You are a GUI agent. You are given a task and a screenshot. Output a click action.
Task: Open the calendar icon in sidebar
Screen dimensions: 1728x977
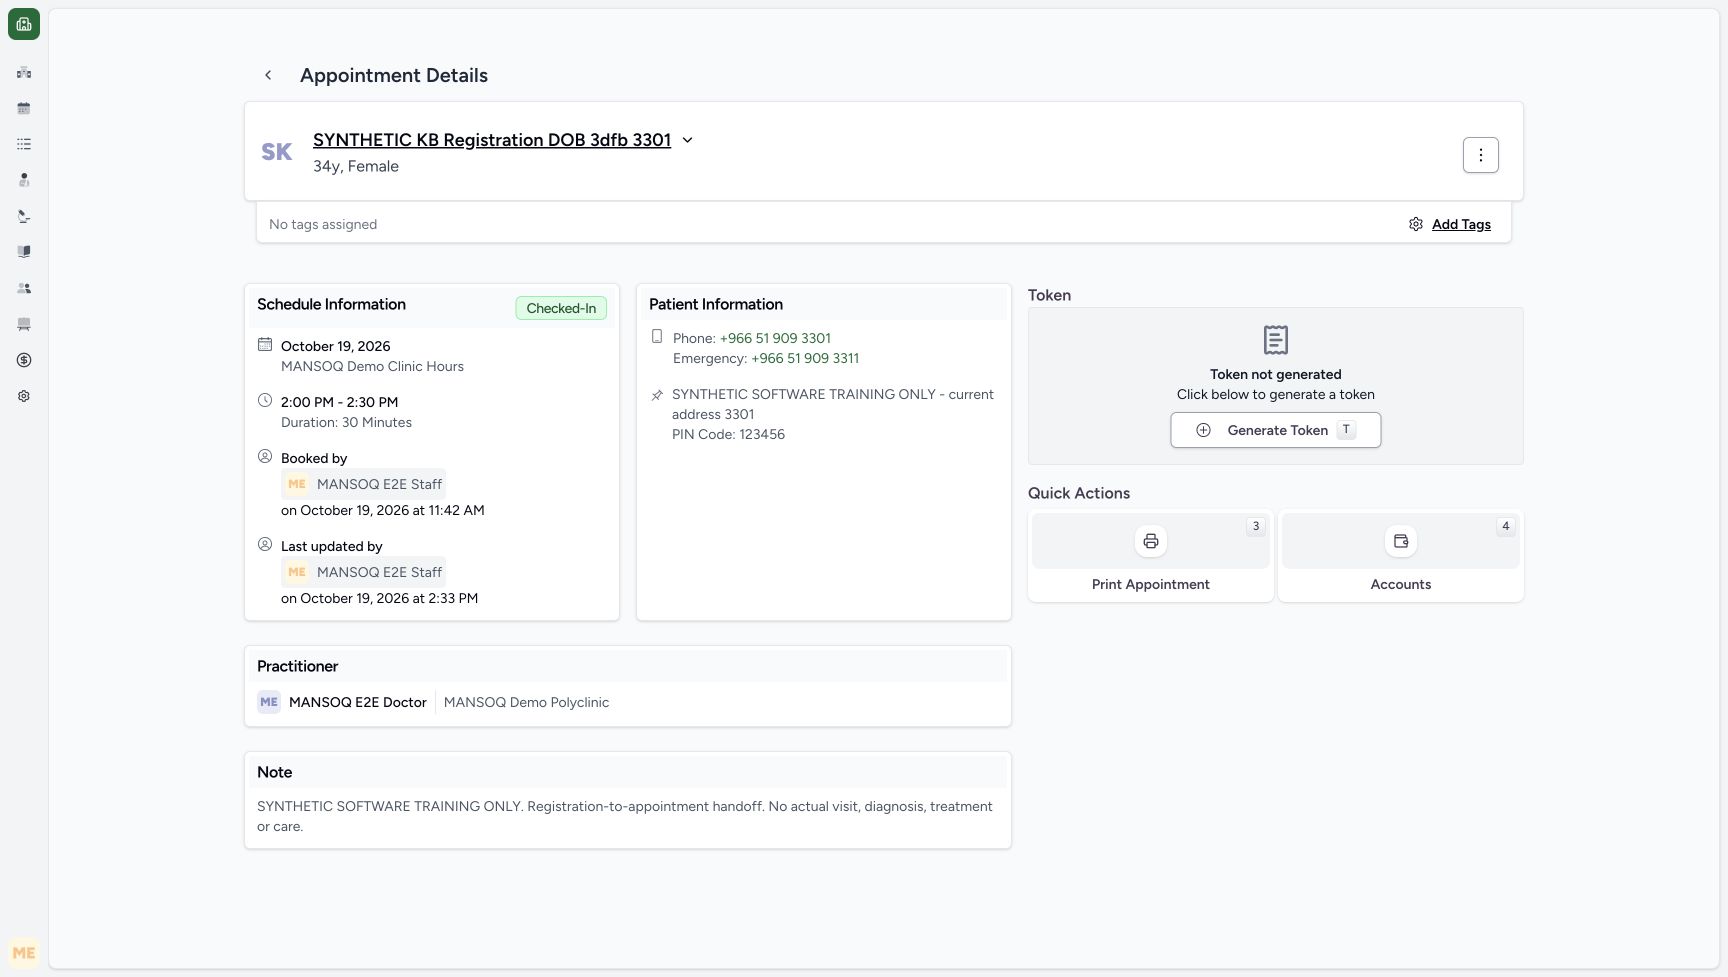(24, 108)
